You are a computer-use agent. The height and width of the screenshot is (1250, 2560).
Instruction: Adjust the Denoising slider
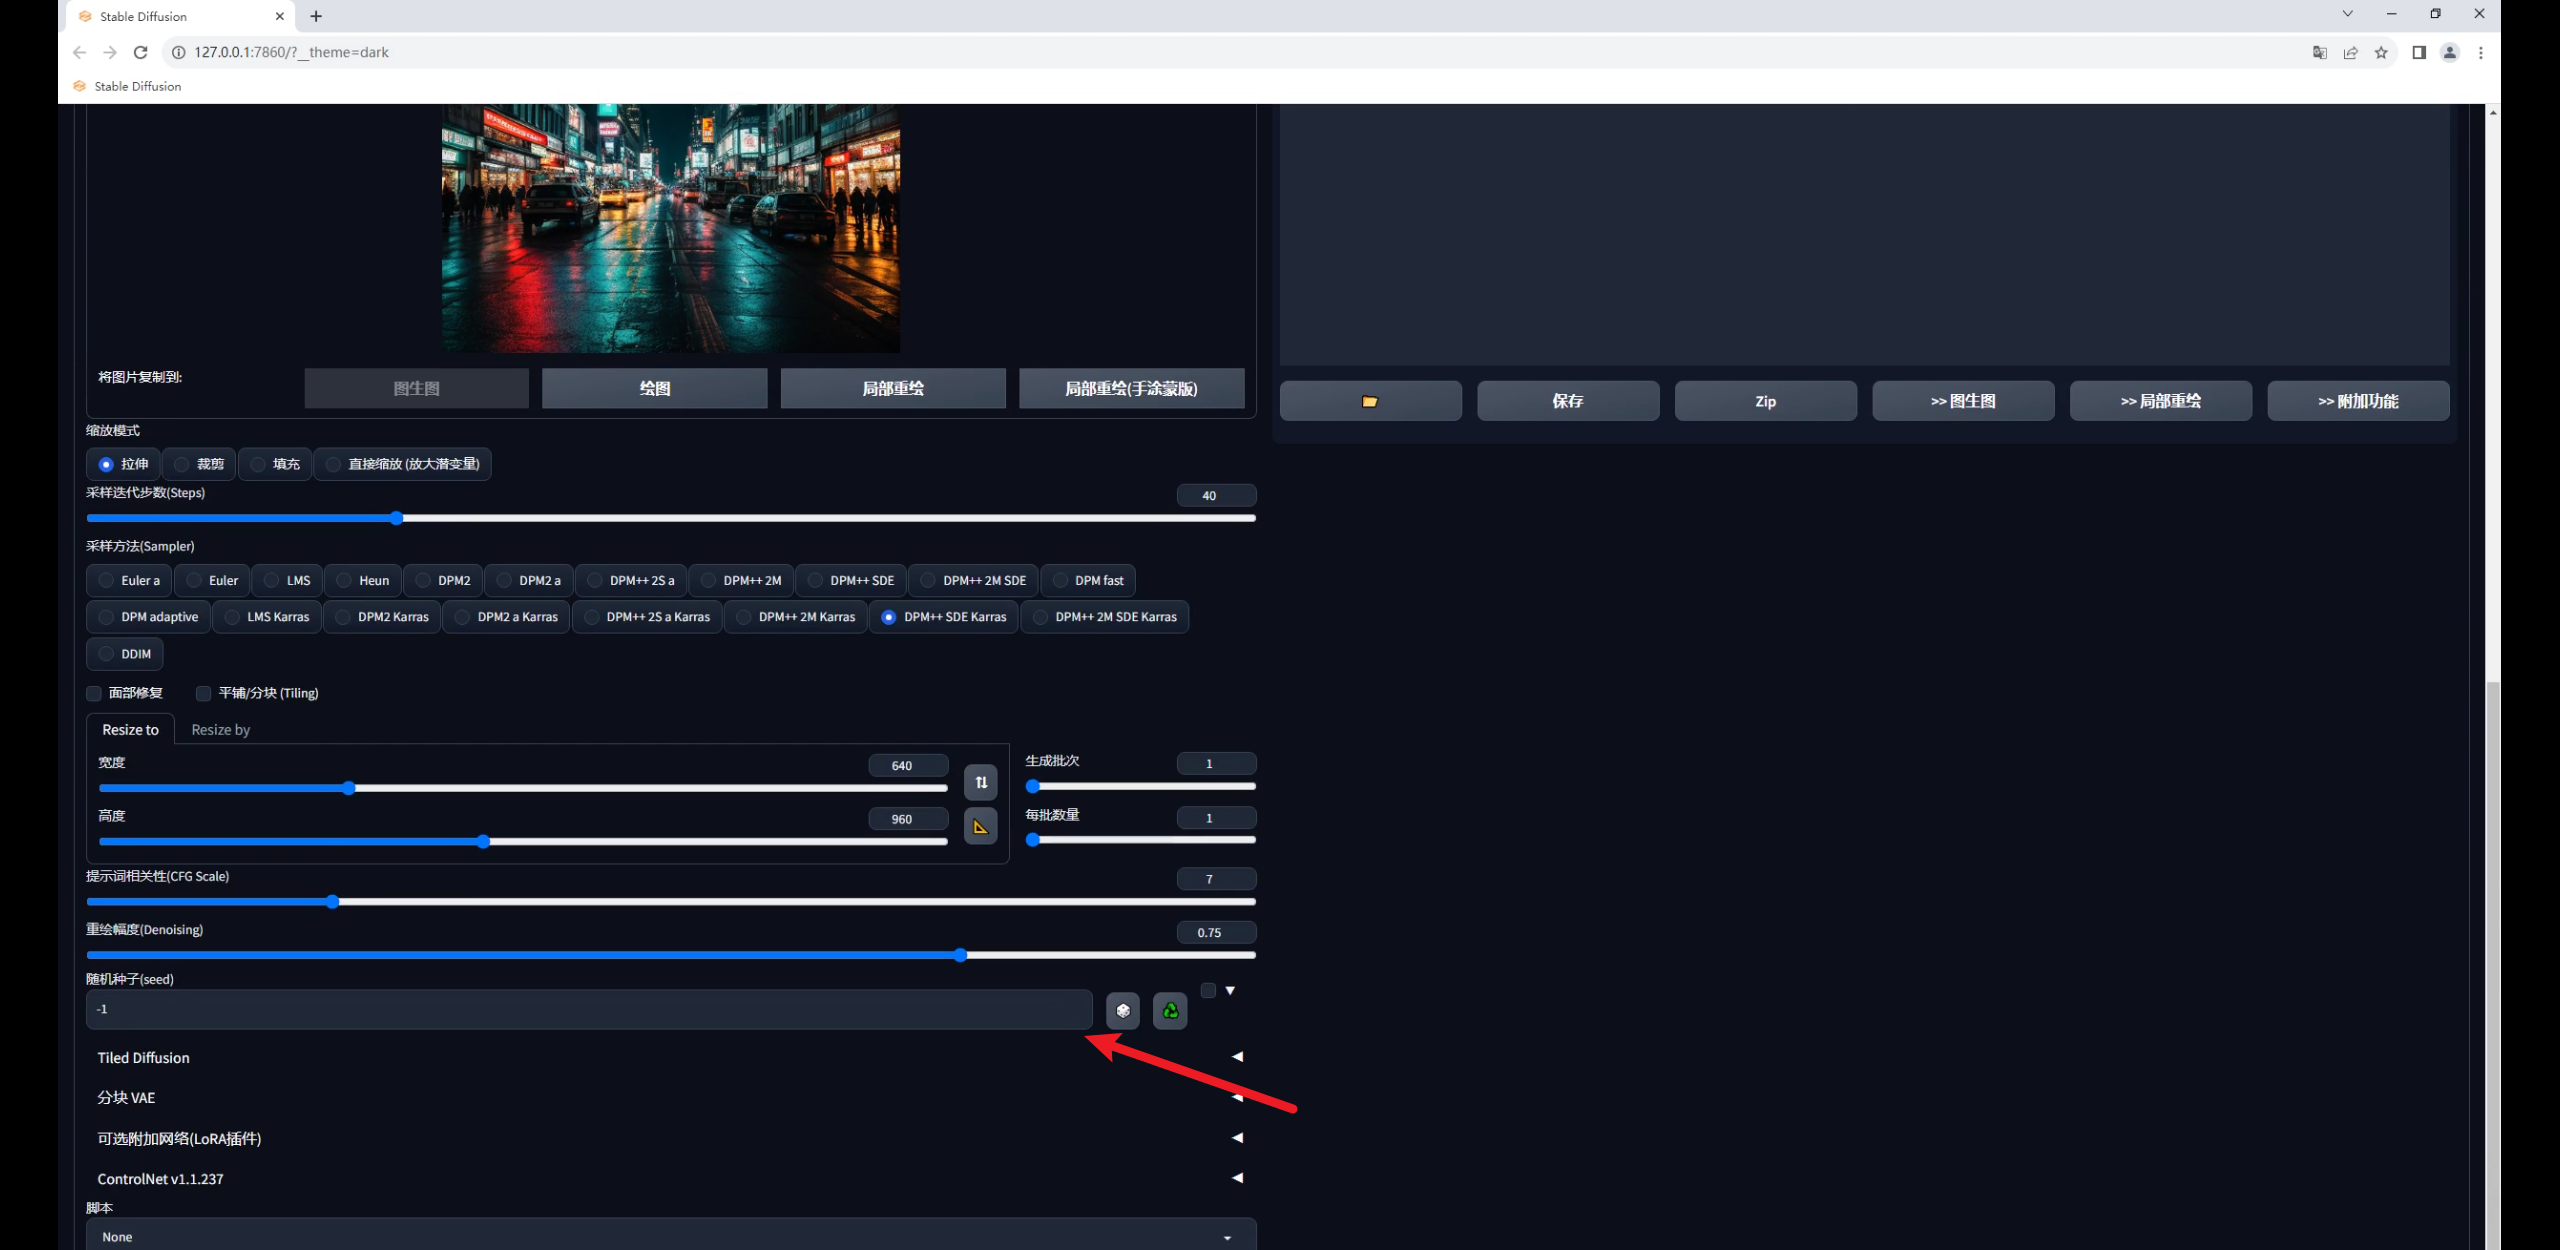(670, 955)
